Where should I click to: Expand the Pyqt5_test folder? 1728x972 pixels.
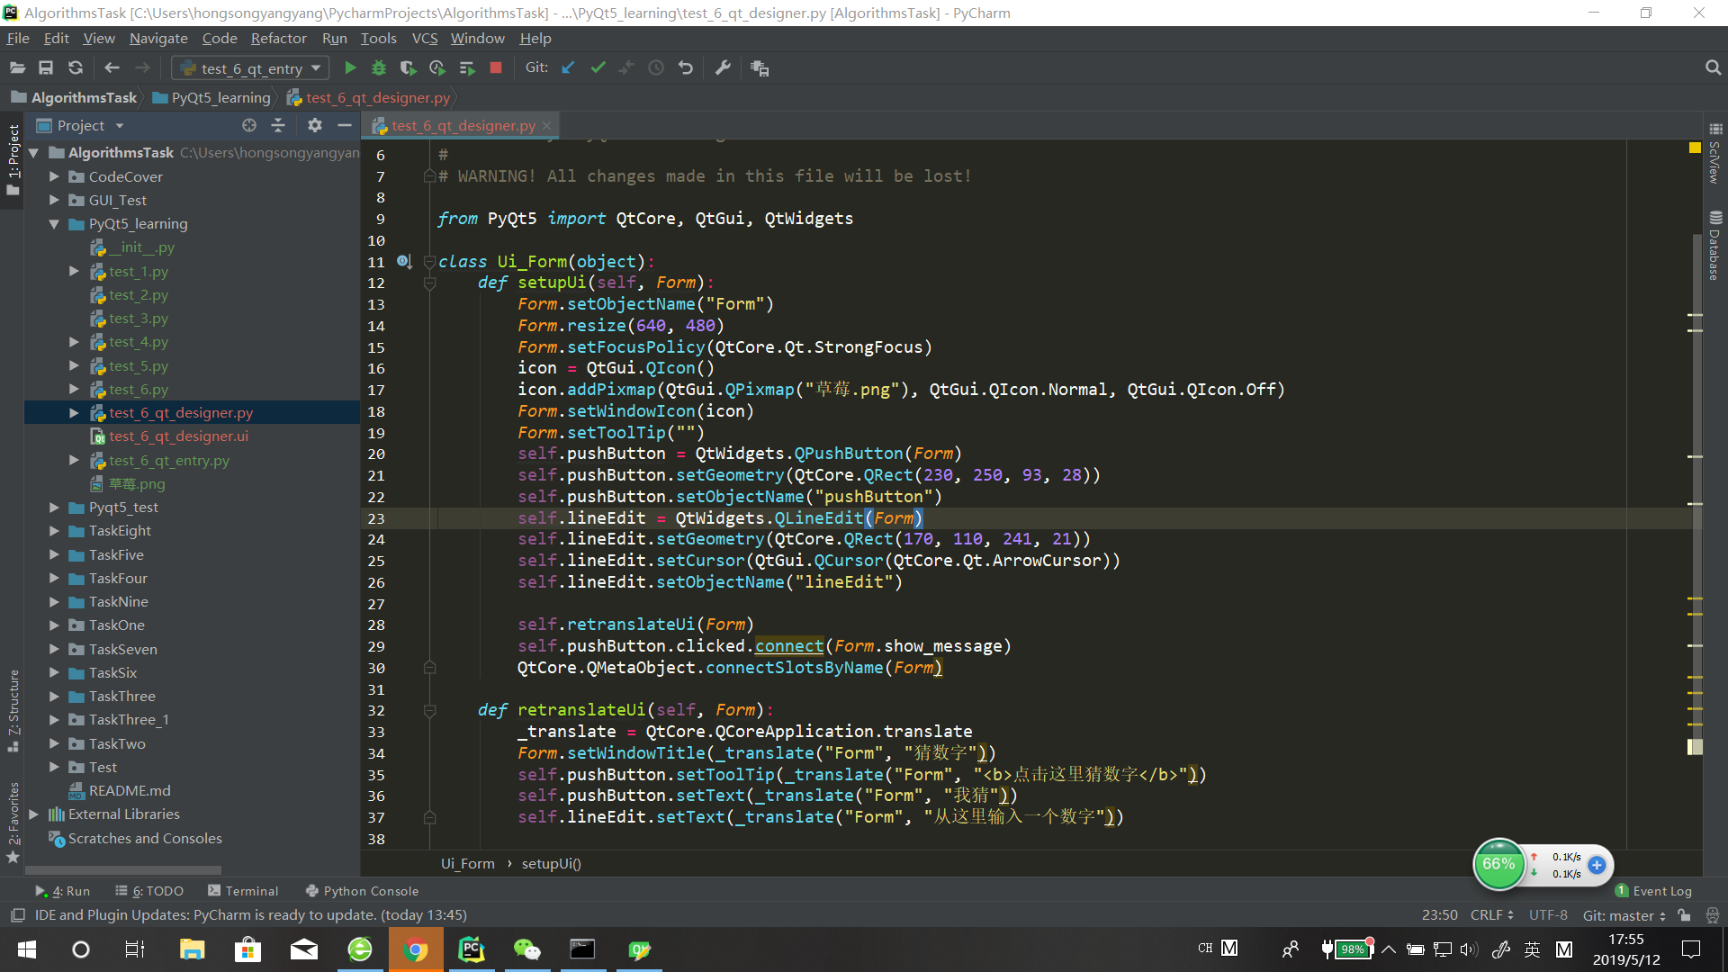54,507
